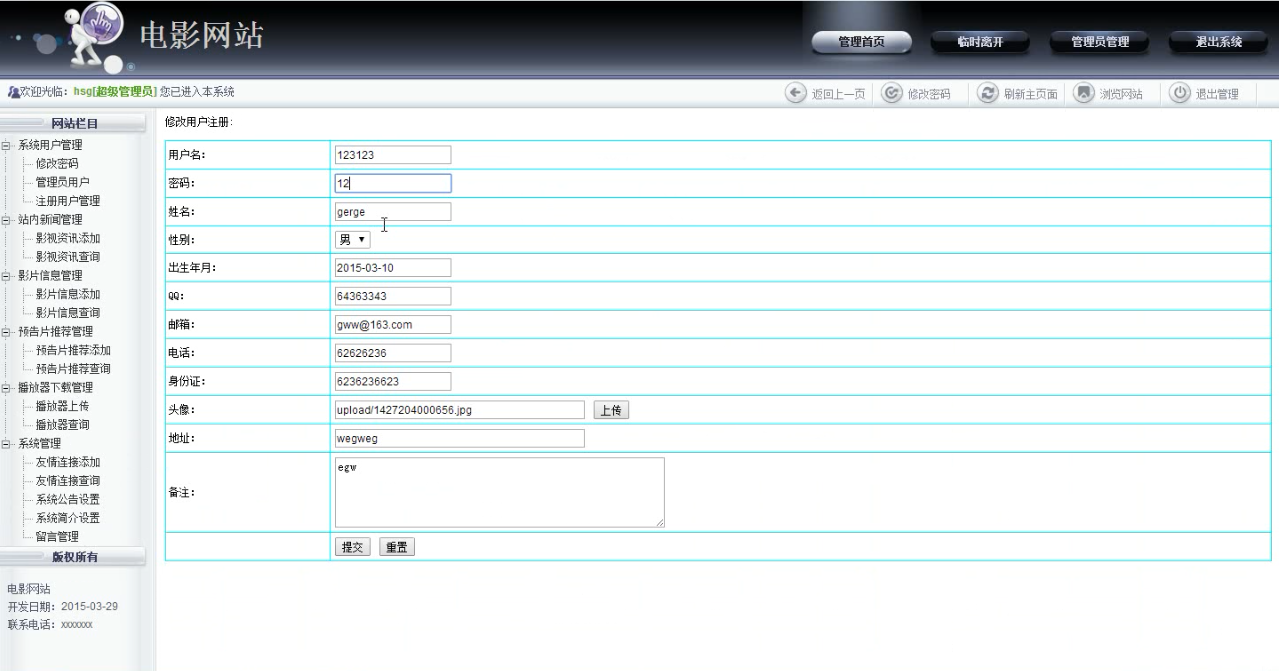Screen dimensions: 1279x671
Task: Collapse the 影片信息管理 tree node
Action: 8,276
